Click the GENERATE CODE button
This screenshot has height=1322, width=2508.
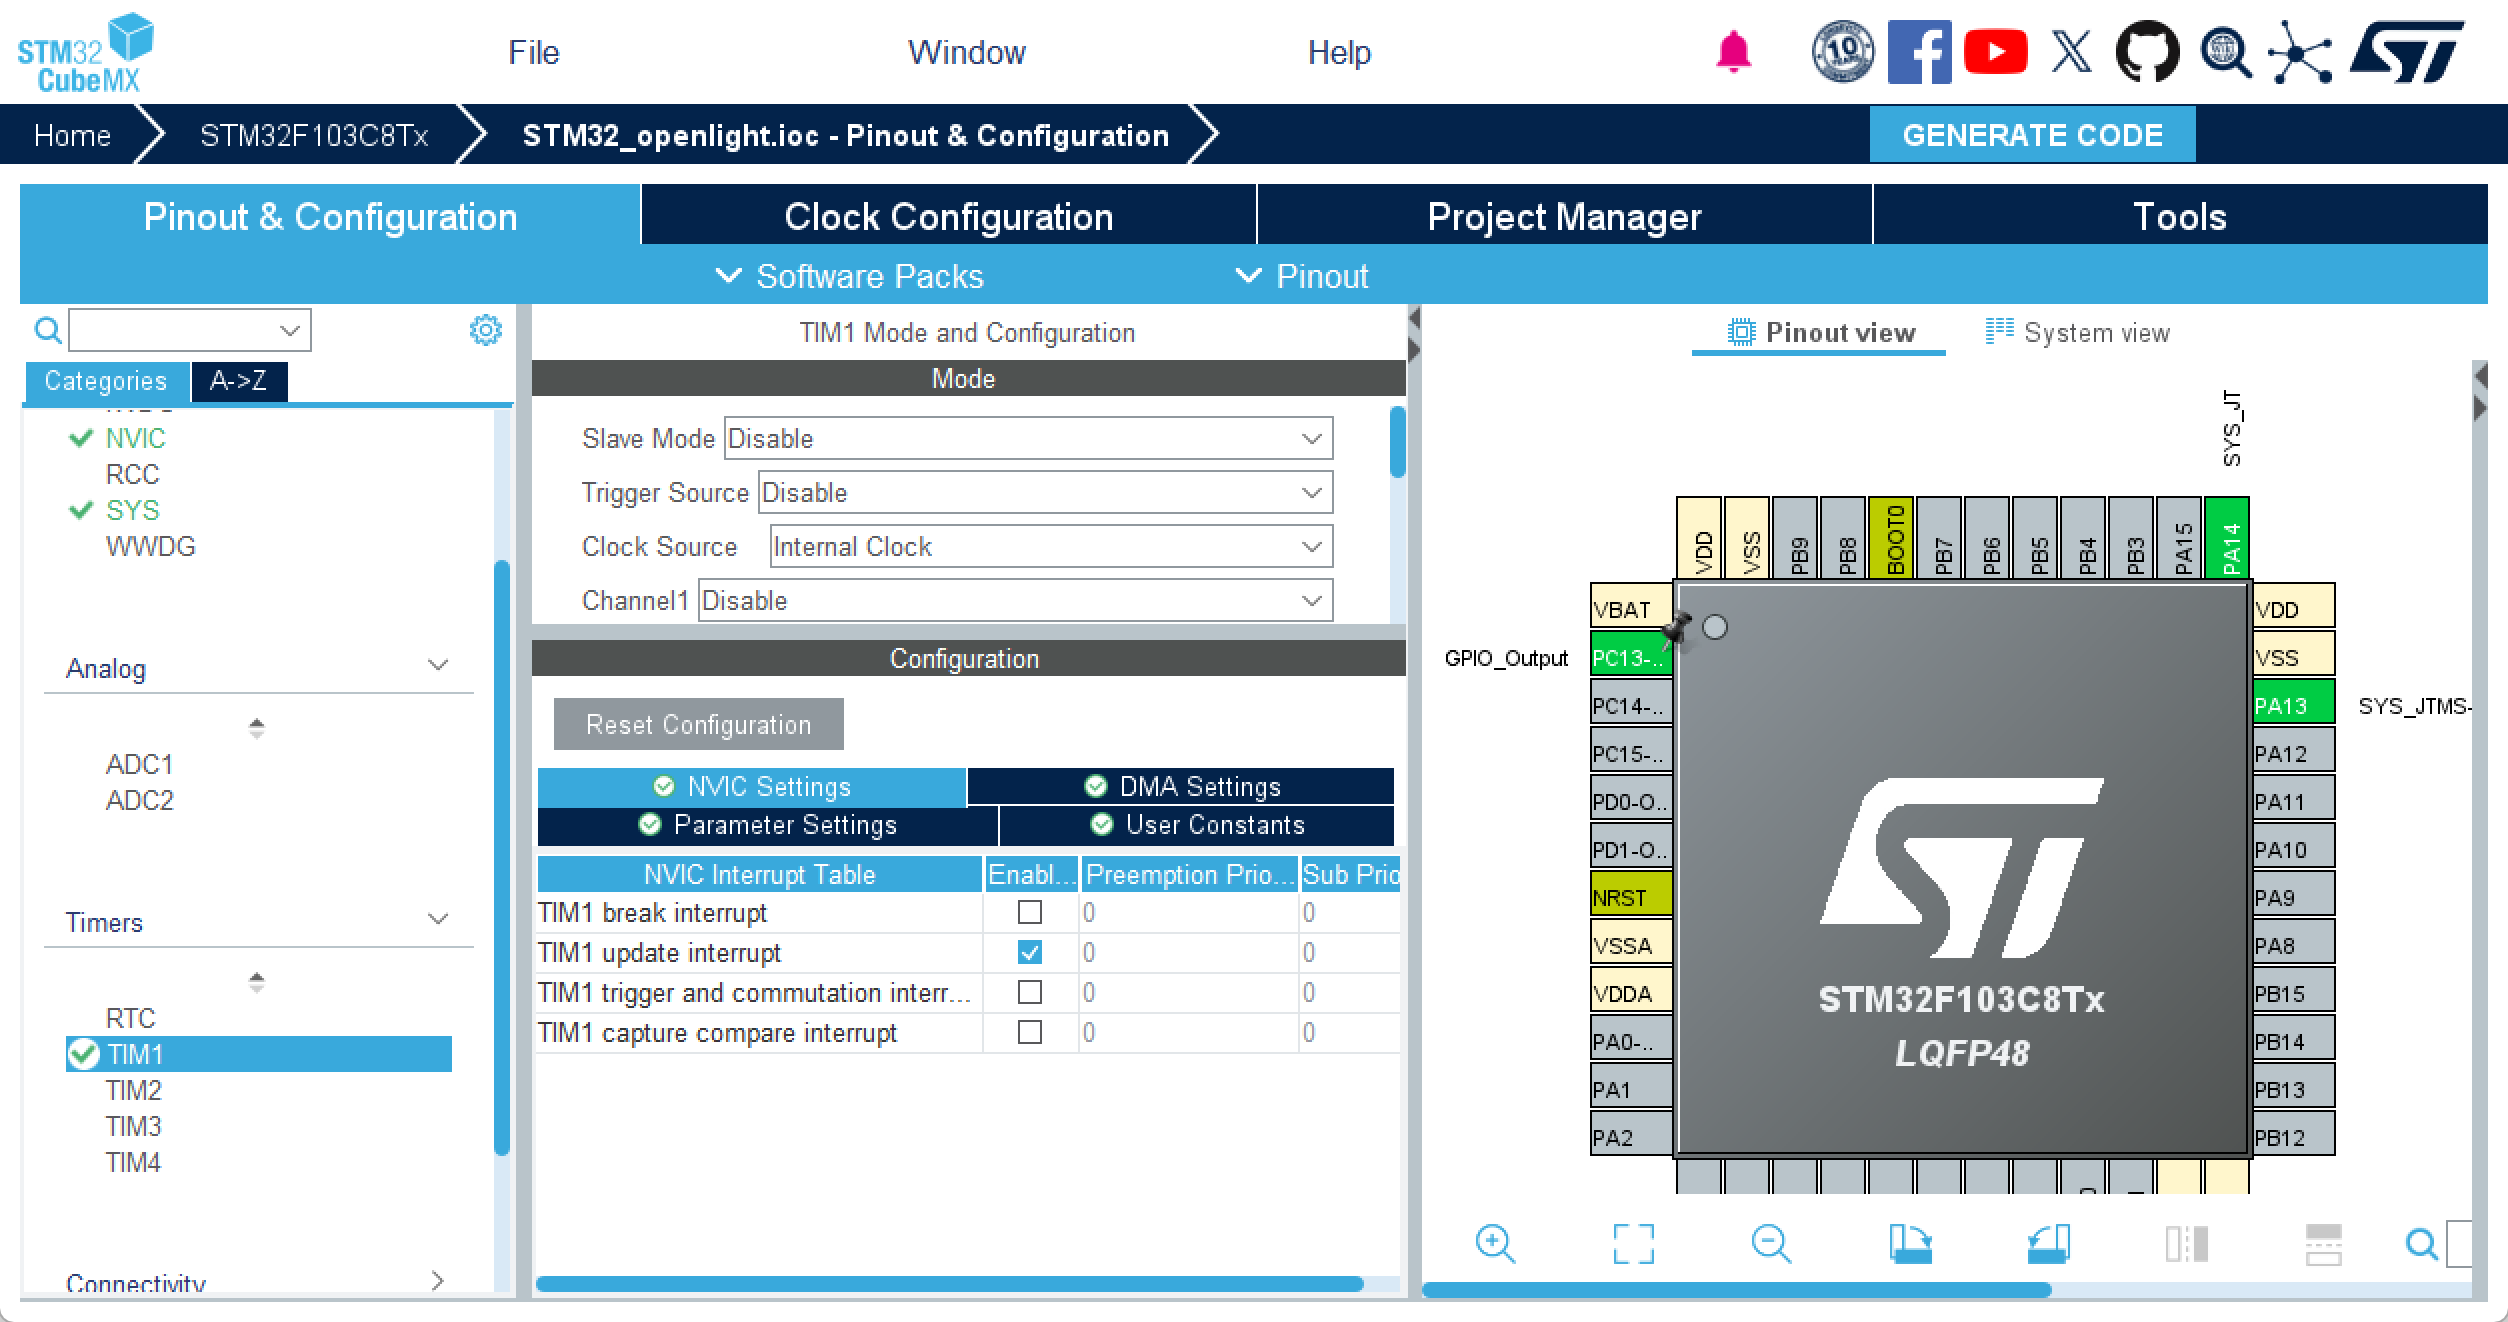2032,135
